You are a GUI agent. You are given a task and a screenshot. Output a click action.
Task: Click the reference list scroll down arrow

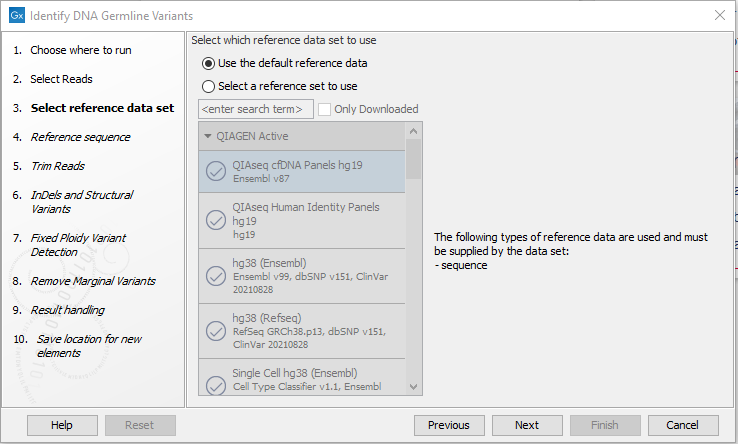pos(414,387)
